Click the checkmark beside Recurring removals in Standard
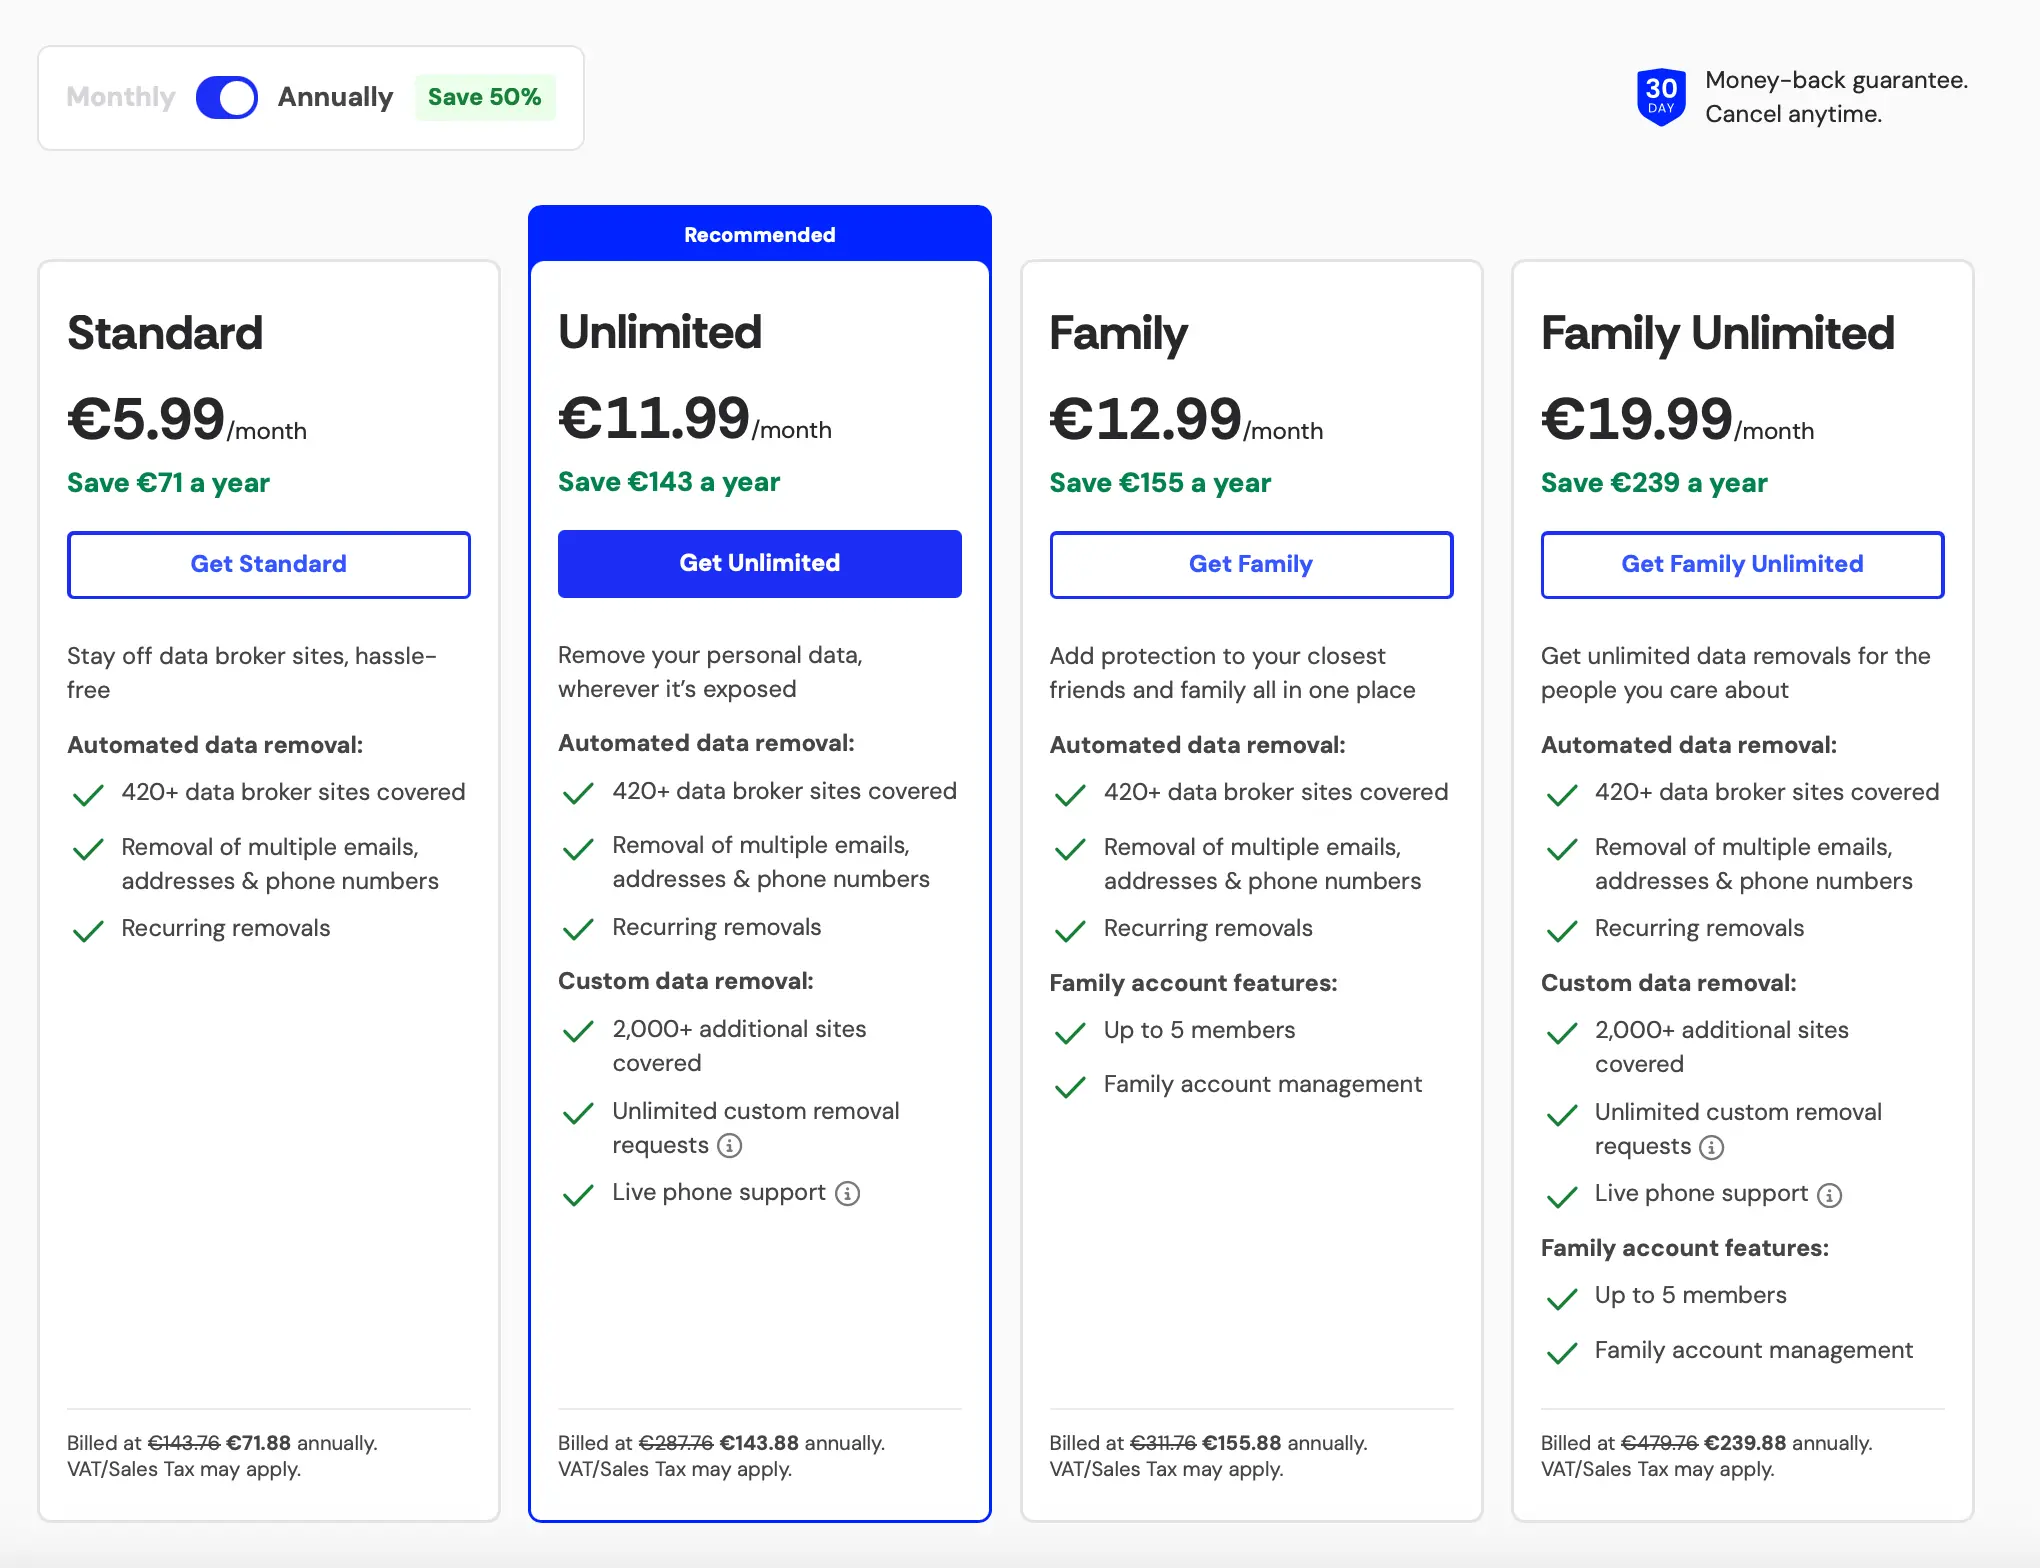Screen dimensions: 2040x1568 click(88, 930)
